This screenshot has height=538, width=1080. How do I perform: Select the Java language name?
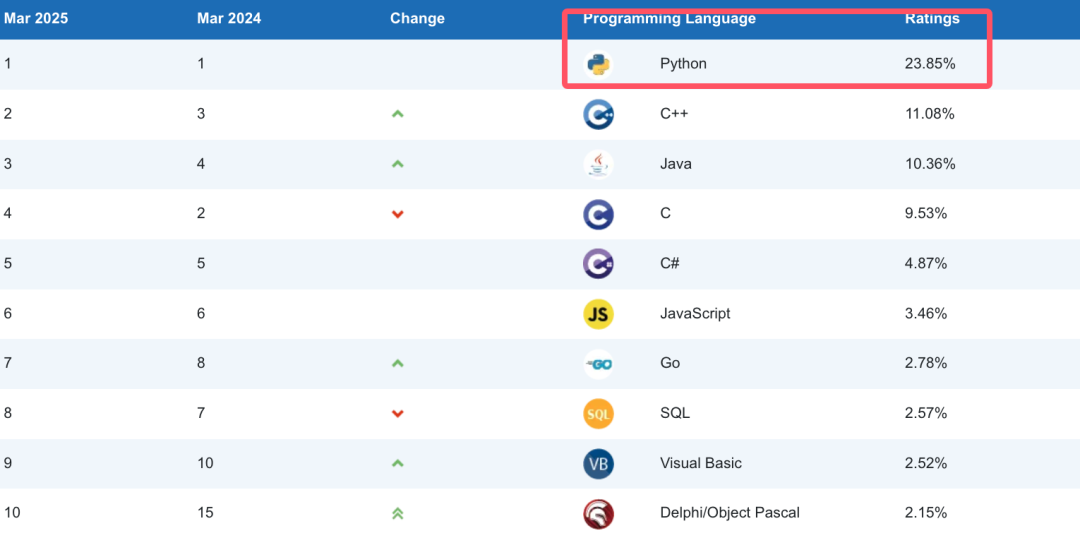(676, 164)
